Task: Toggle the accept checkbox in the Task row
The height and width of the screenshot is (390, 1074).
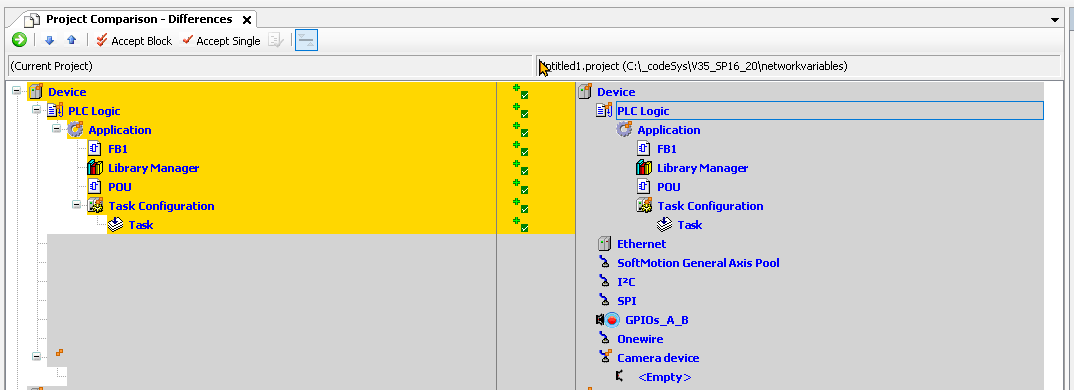Action: 524,228
